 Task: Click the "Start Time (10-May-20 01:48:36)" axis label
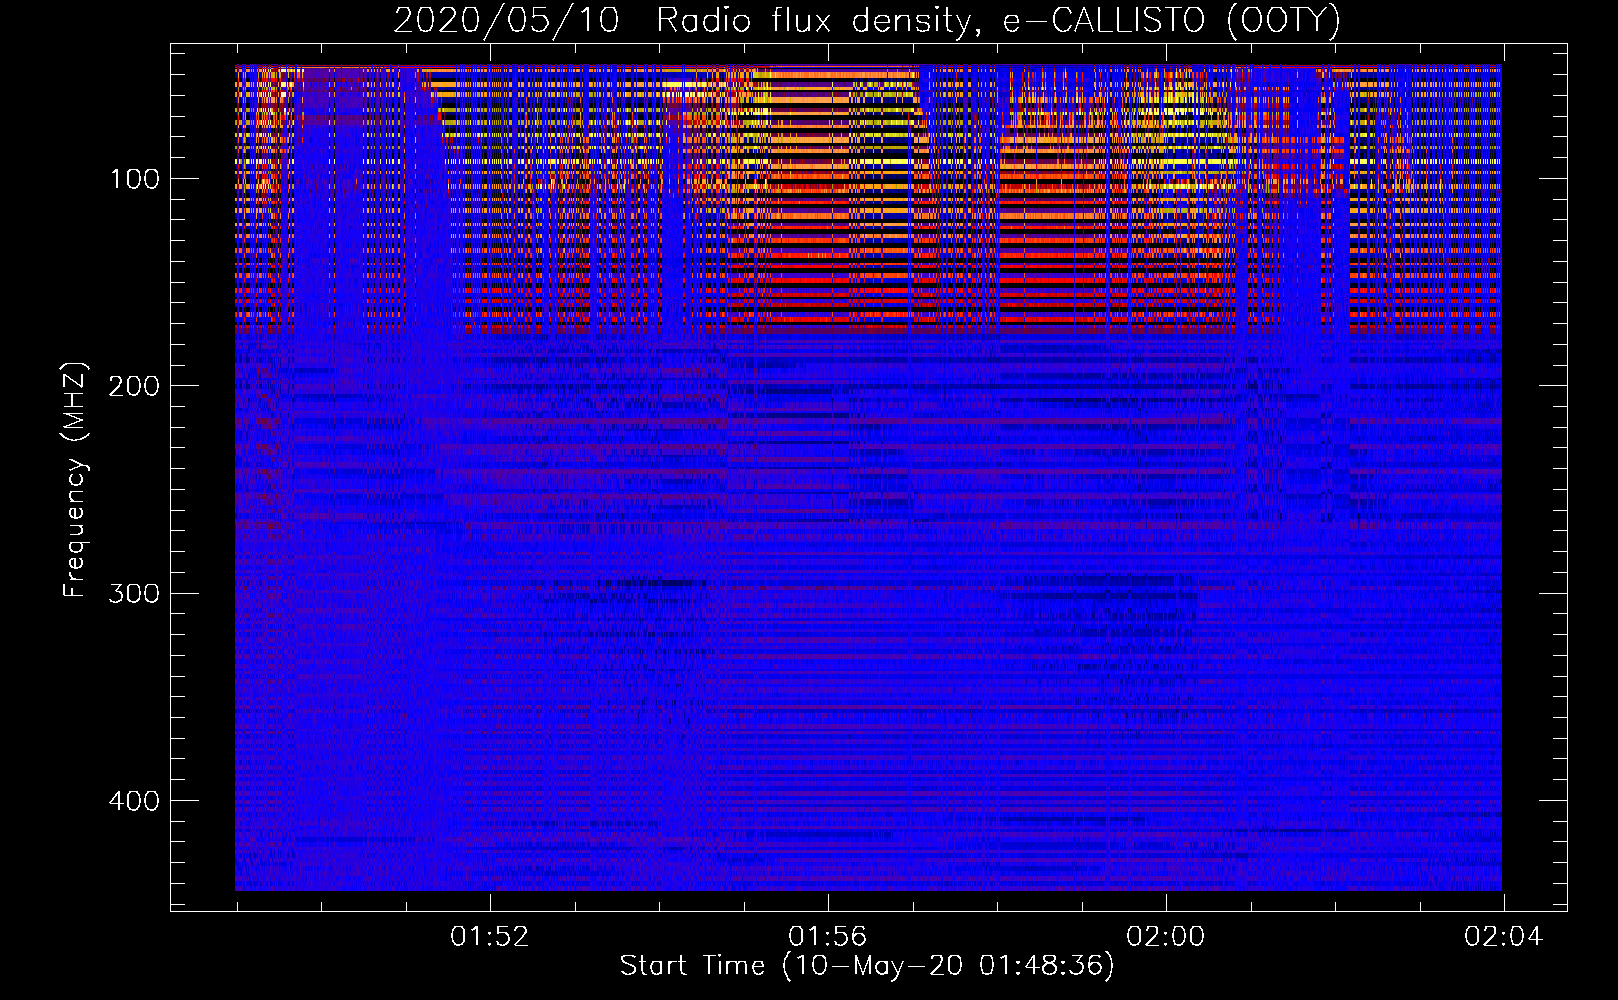(867, 966)
